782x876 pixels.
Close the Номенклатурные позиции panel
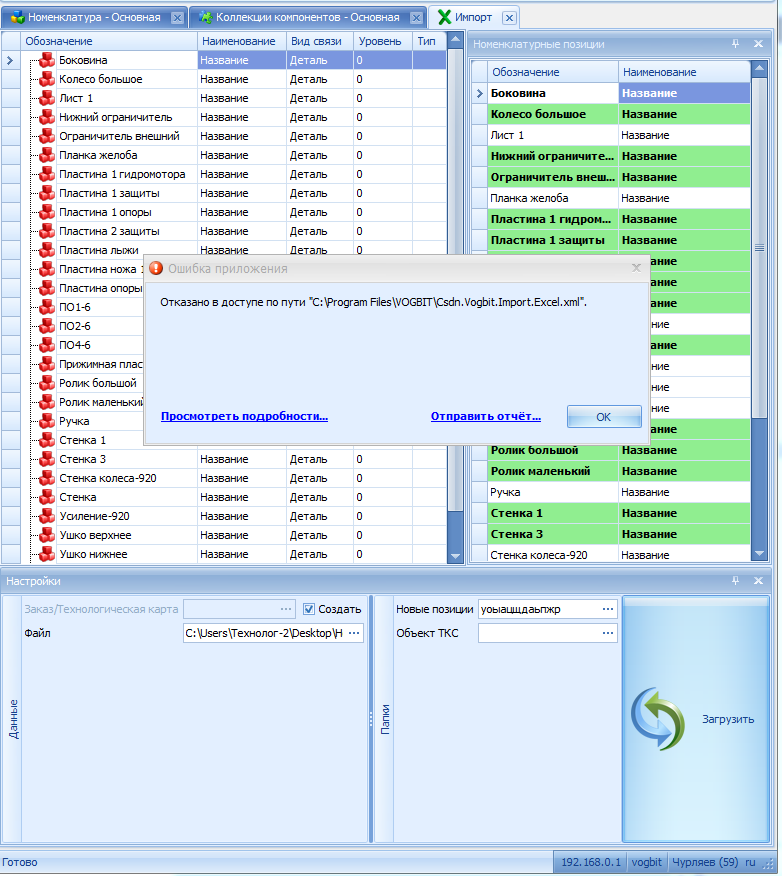click(x=758, y=44)
